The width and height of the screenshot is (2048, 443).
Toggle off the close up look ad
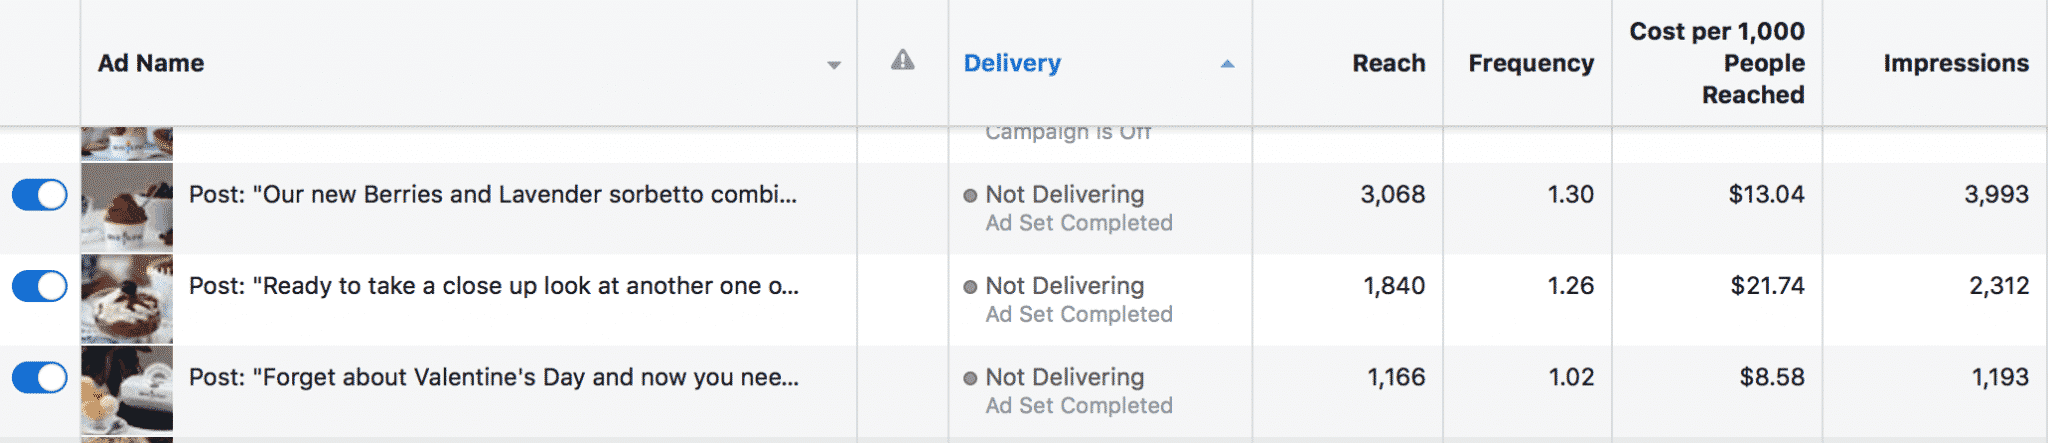(x=40, y=286)
